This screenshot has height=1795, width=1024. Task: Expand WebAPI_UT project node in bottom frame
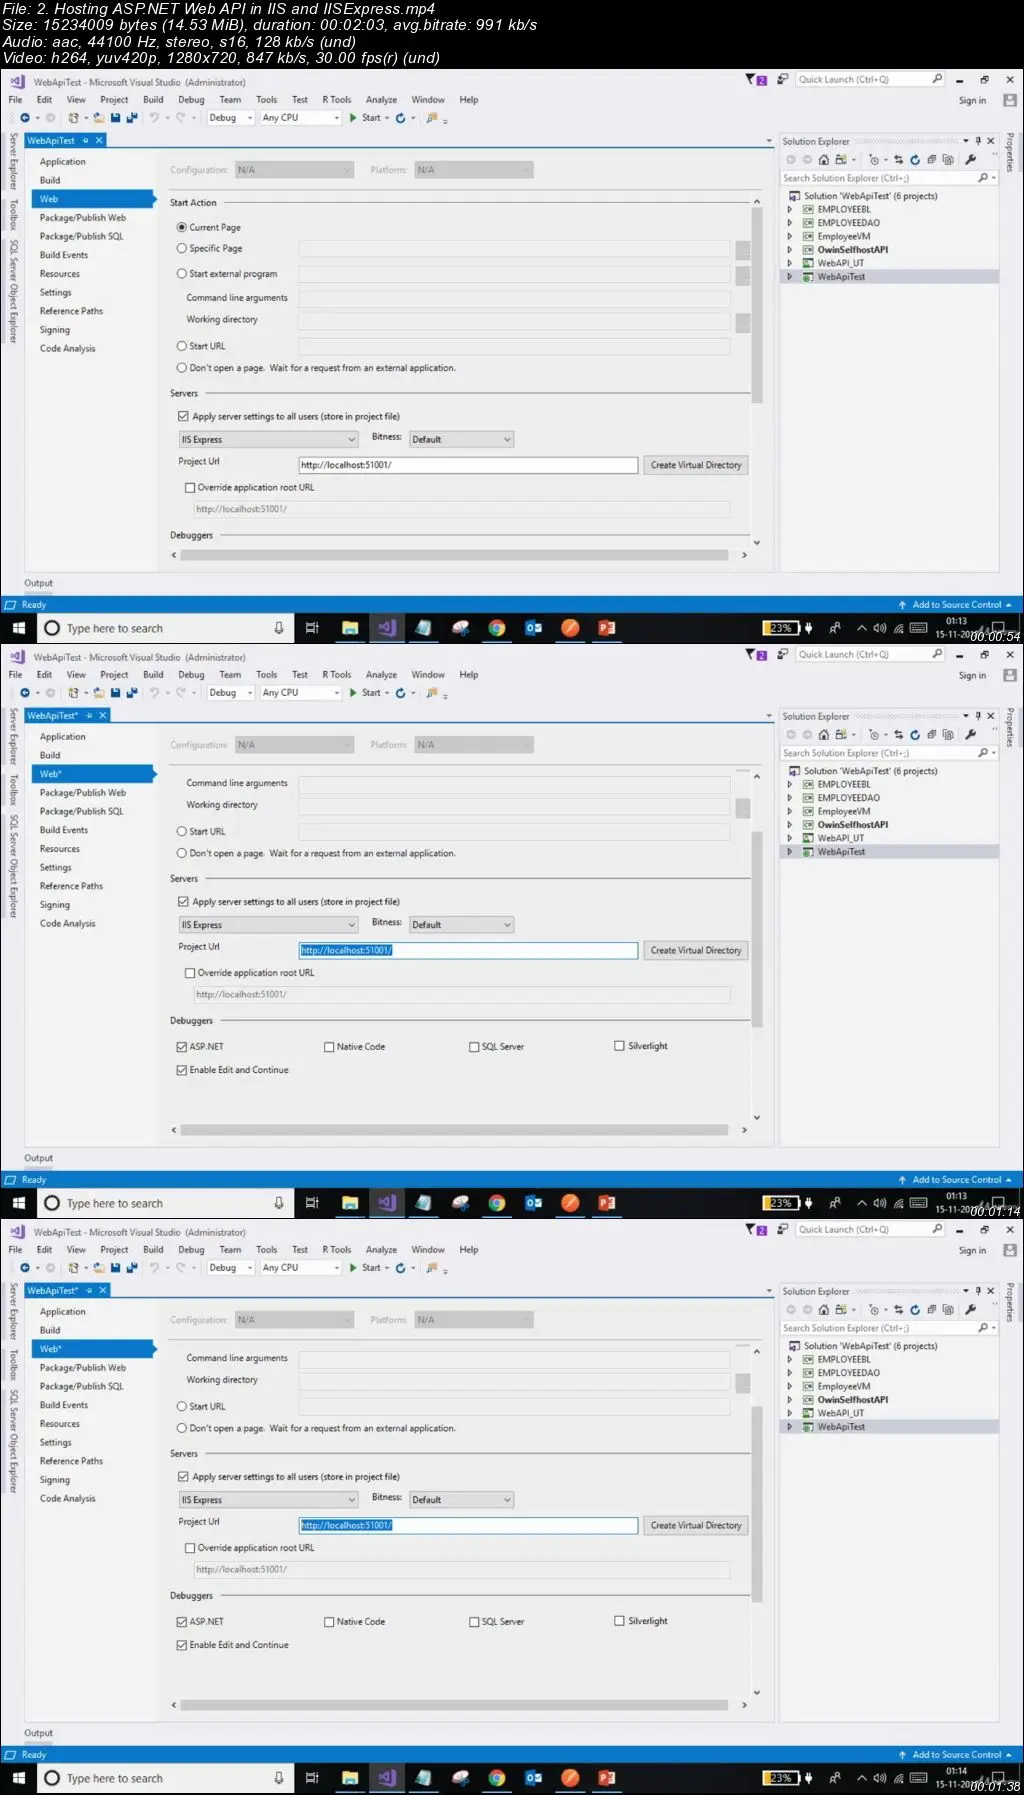(790, 1413)
